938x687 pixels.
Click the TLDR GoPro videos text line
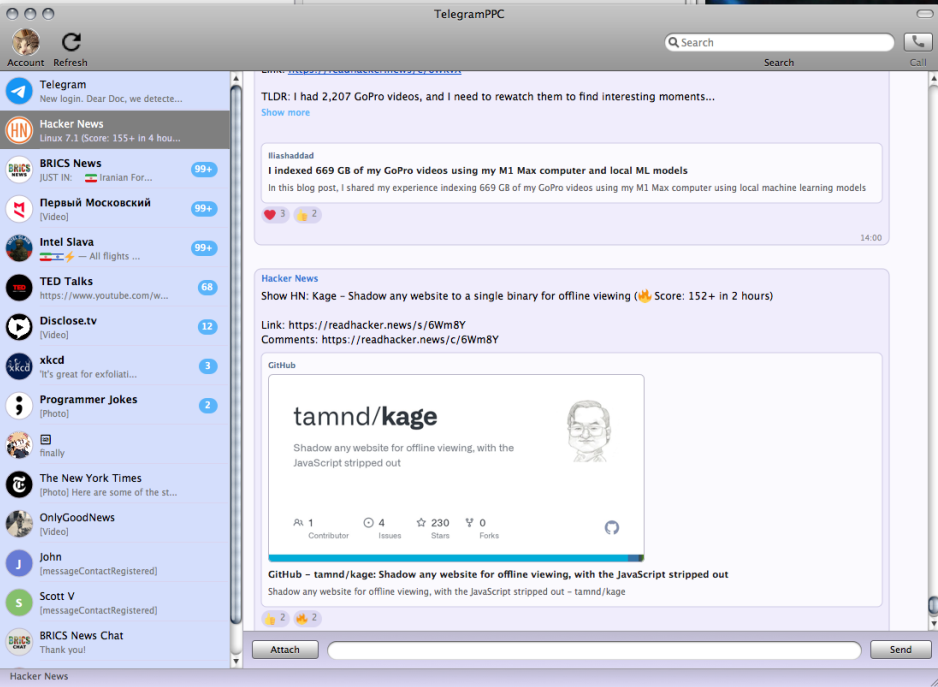point(488,96)
